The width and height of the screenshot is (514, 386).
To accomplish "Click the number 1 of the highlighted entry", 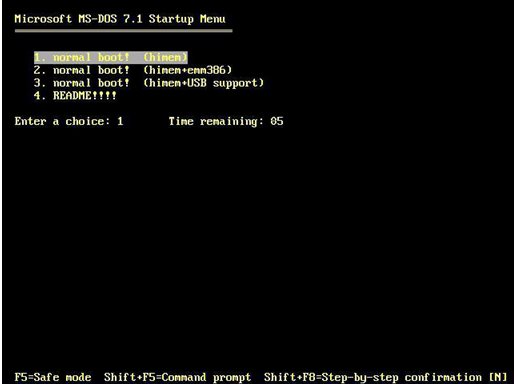I will [x=39, y=57].
